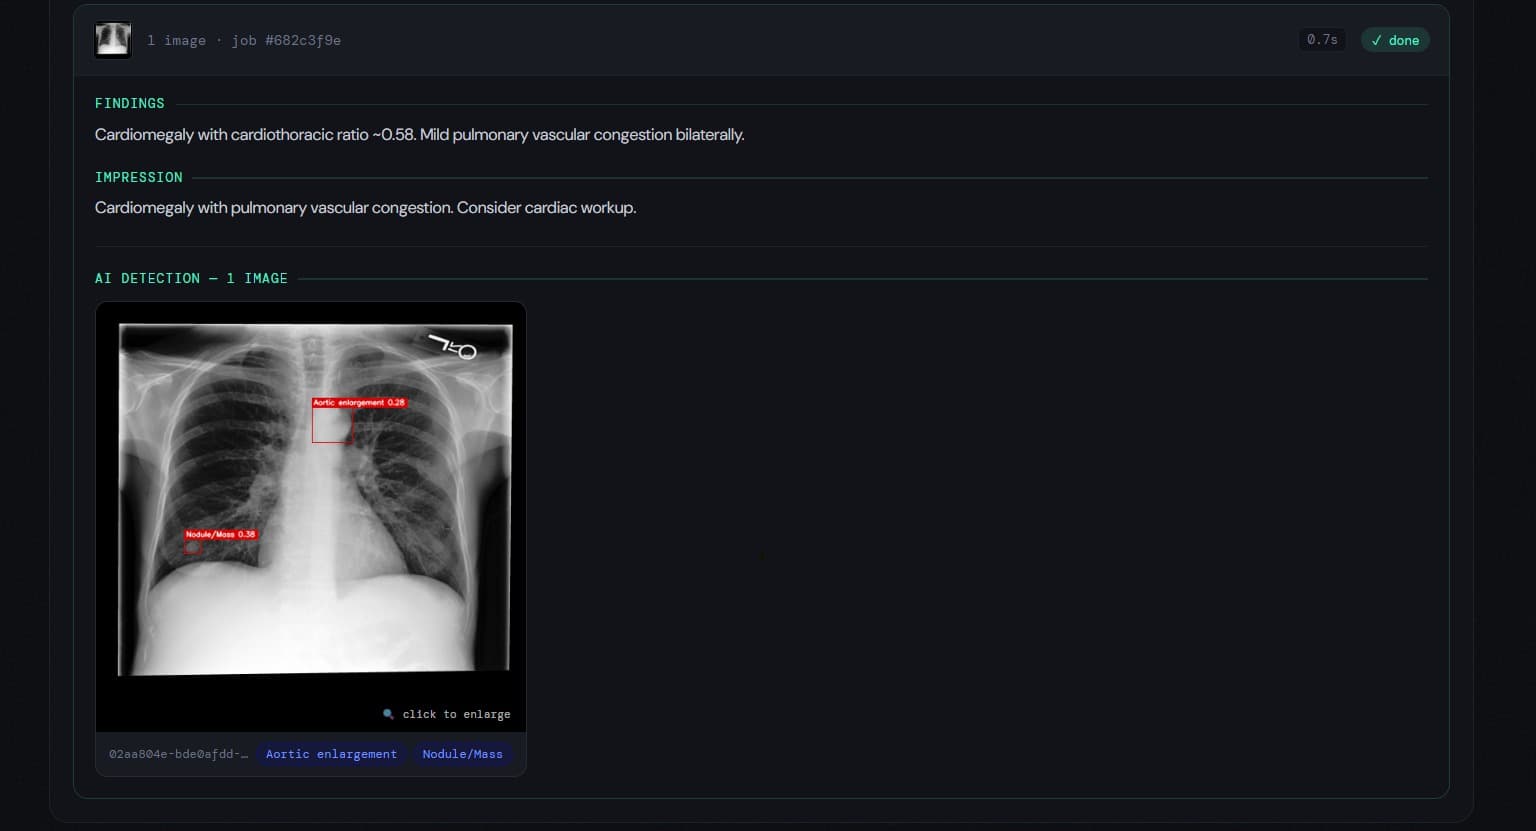The image size is (1536, 831).
Task: Click the X-ray thumbnail icon in job header
Action: pos(112,40)
